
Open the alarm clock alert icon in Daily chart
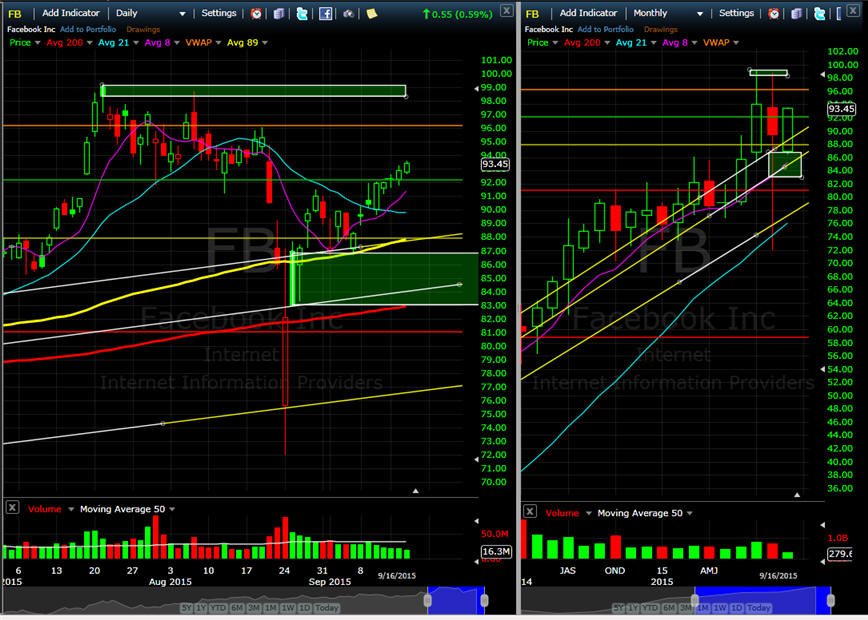click(x=256, y=13)
